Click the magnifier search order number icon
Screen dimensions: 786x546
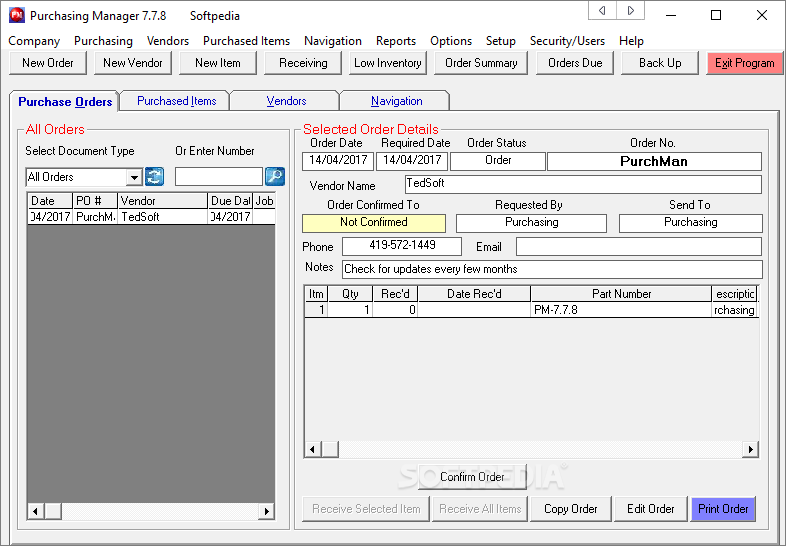275,176
